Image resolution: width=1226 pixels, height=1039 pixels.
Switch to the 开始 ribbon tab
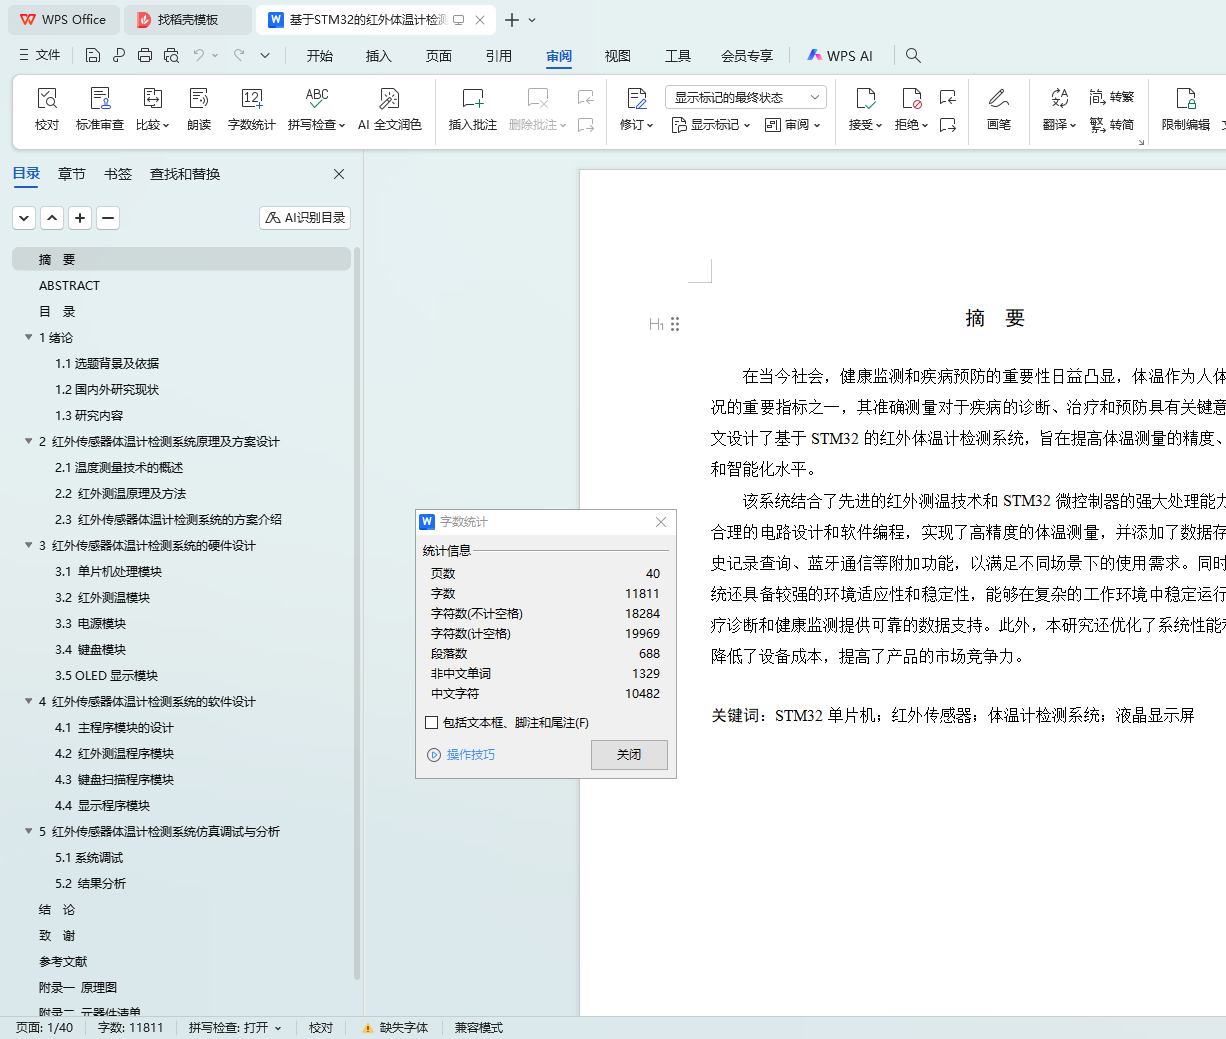320,56
